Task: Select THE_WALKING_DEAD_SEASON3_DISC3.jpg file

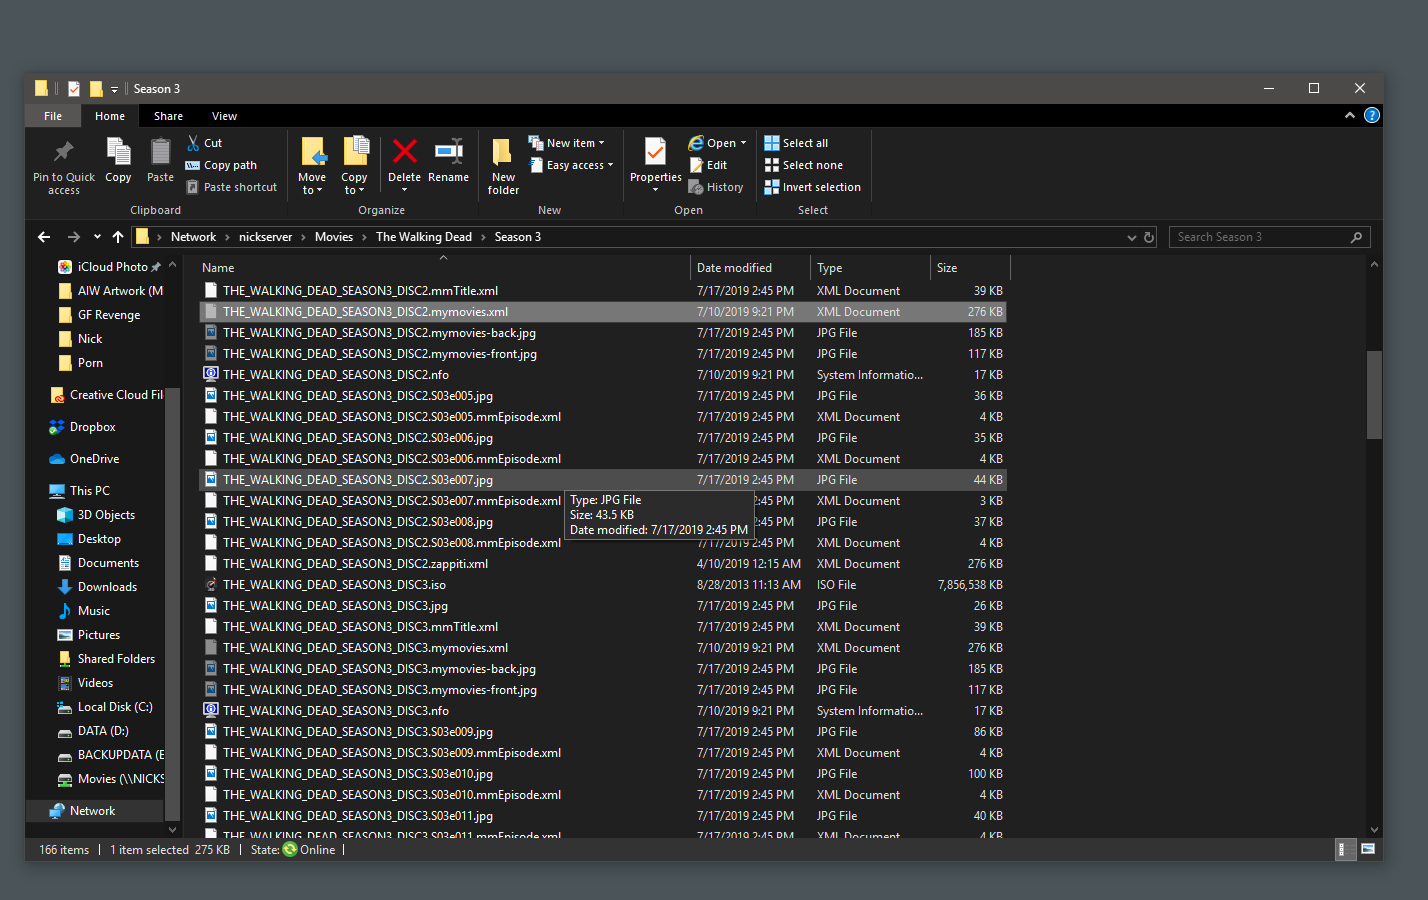Action: pos(603,606)
